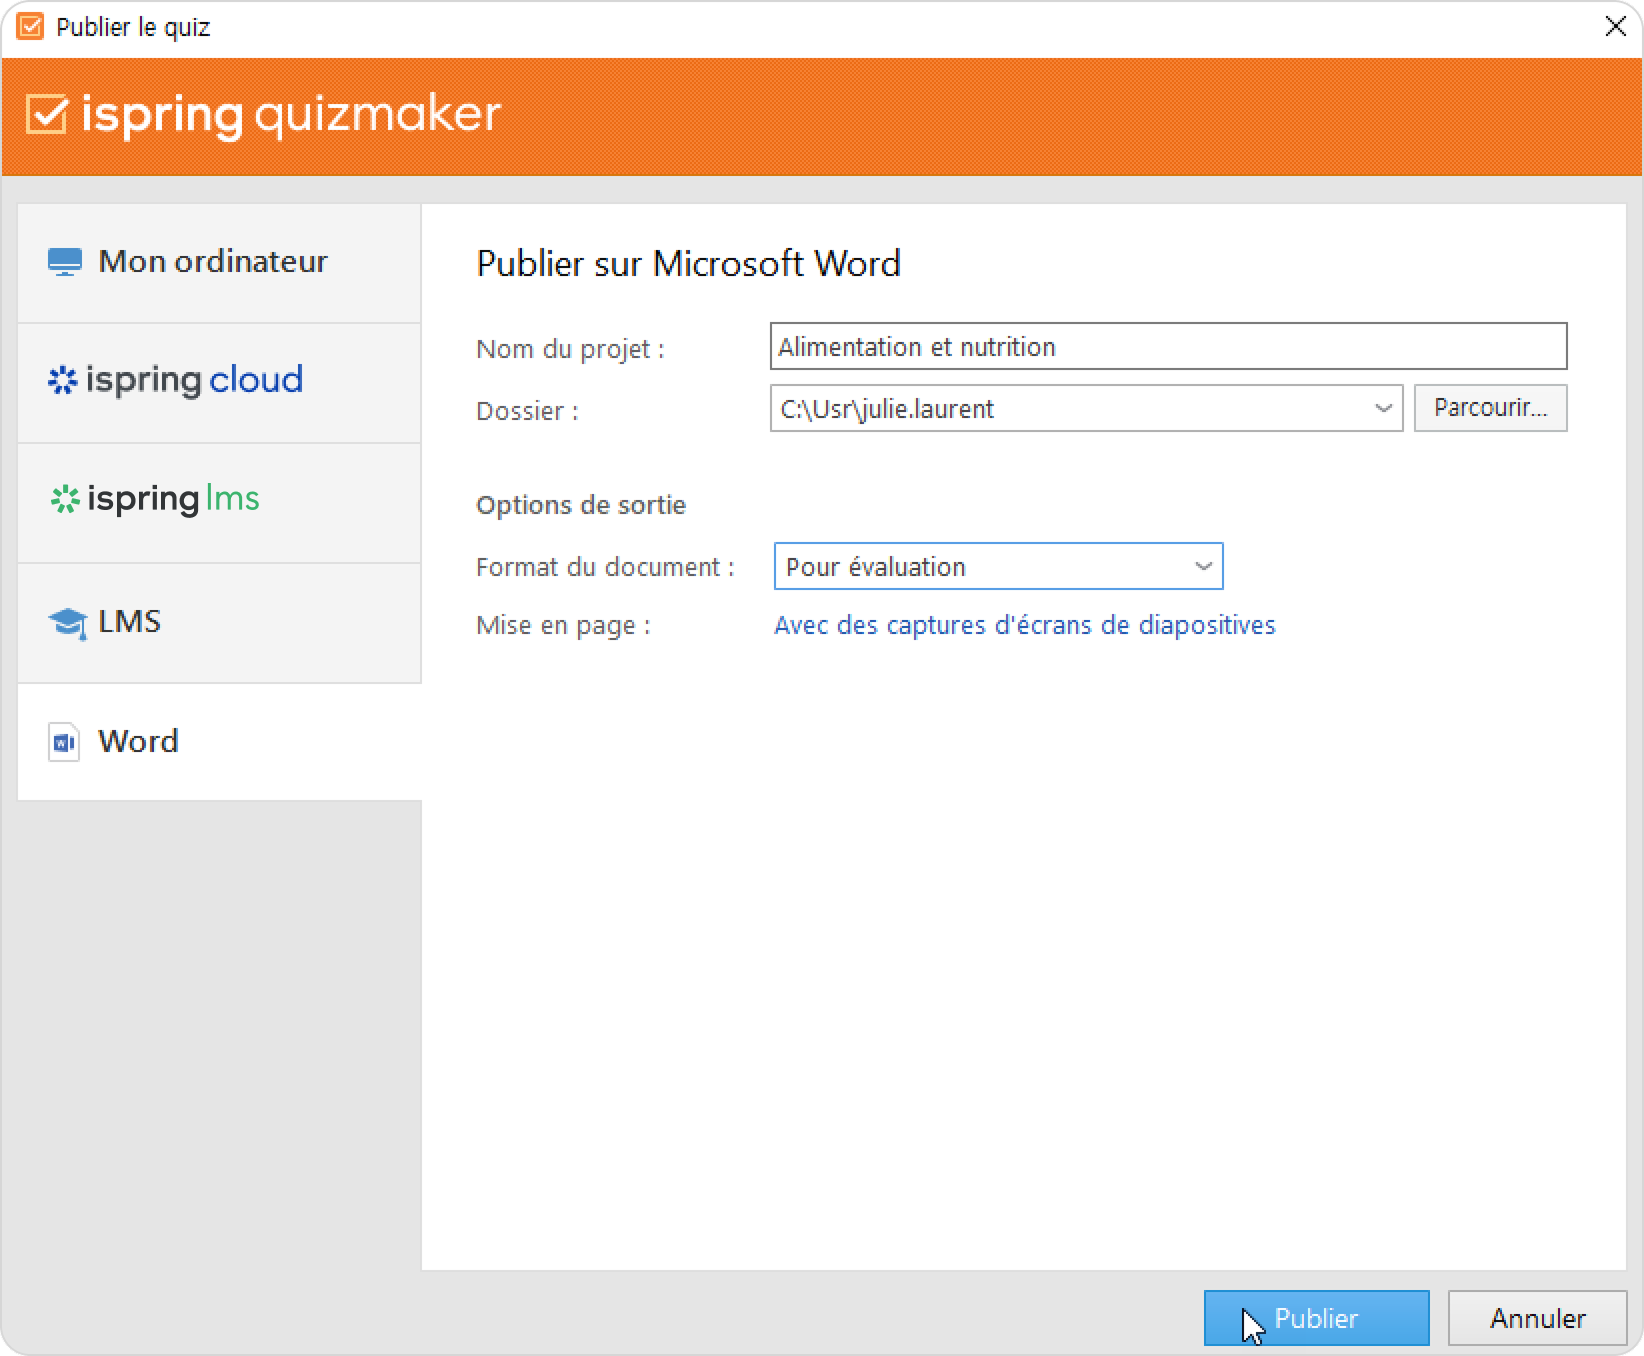Open the ispring cloud publishing tab text

tap(194, 380)
